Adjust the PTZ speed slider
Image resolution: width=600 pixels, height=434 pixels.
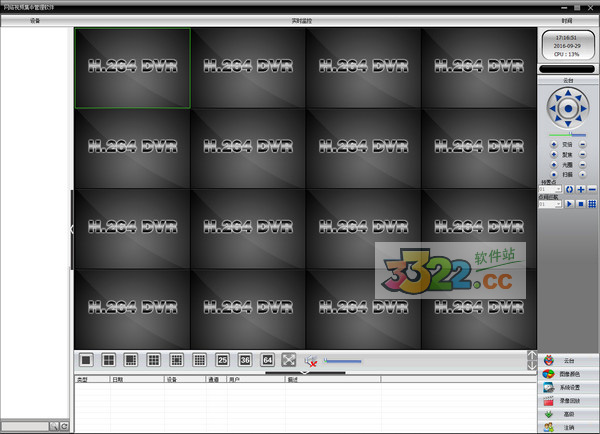567,135
